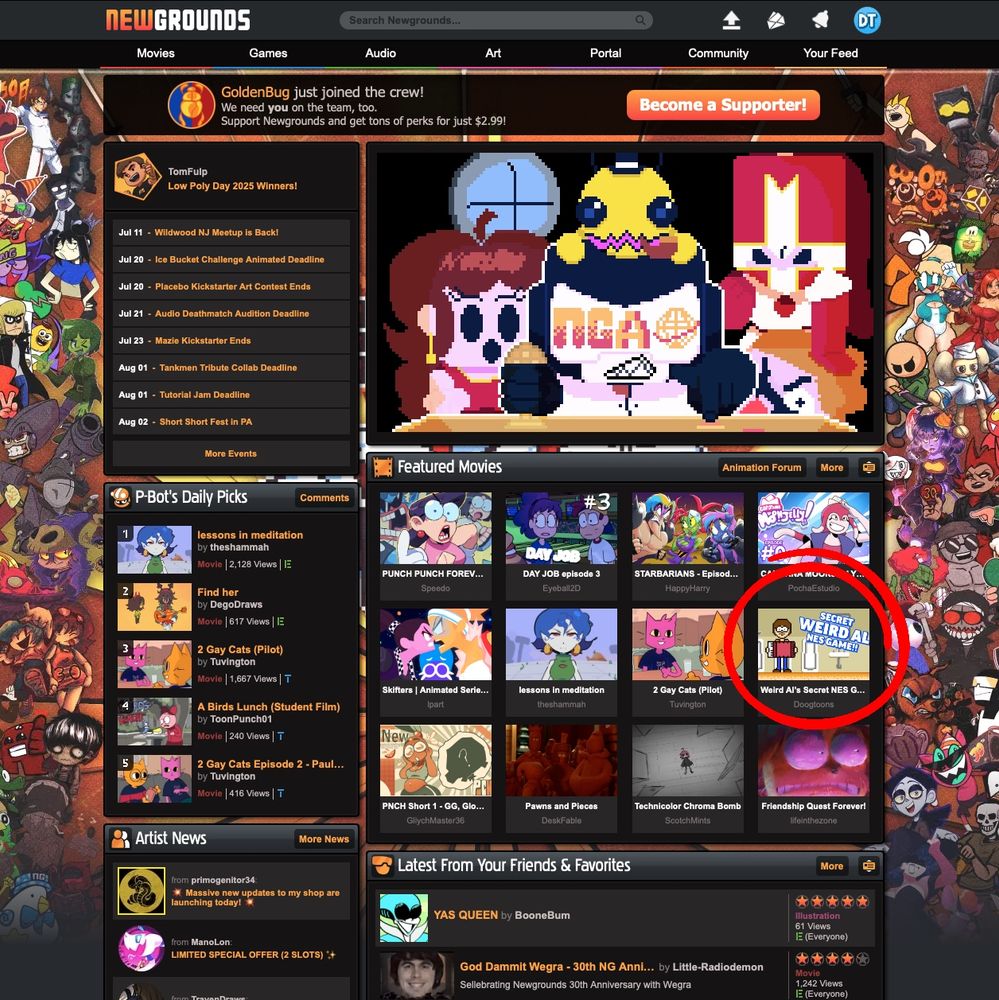Open Low Poly Day 2025 Winners post
Screen dimensions: 999x1000
click(232, 186)
